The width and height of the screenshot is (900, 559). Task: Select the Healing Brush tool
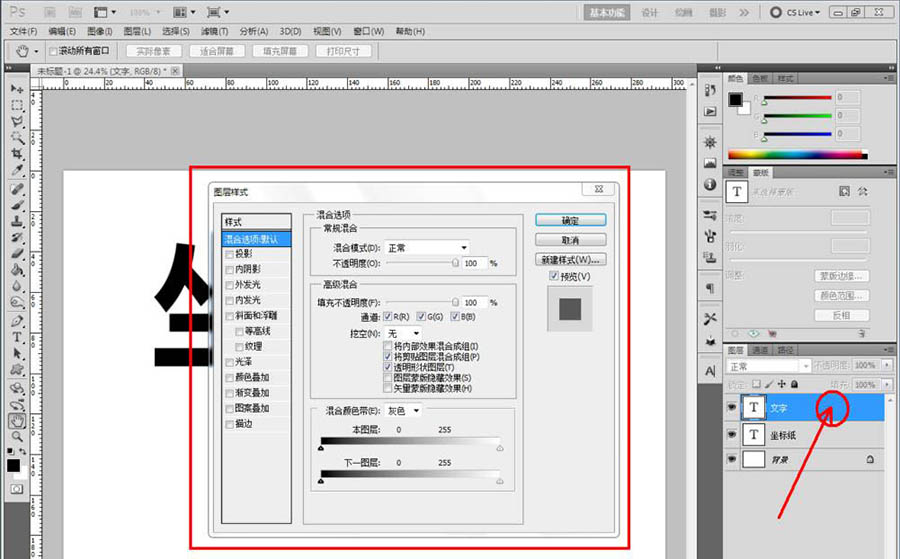click(x=17, y=189)
